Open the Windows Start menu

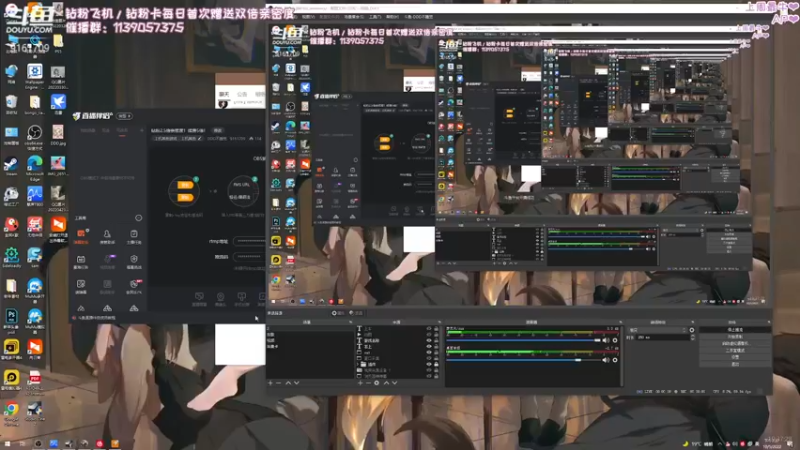tap(7, 444)
